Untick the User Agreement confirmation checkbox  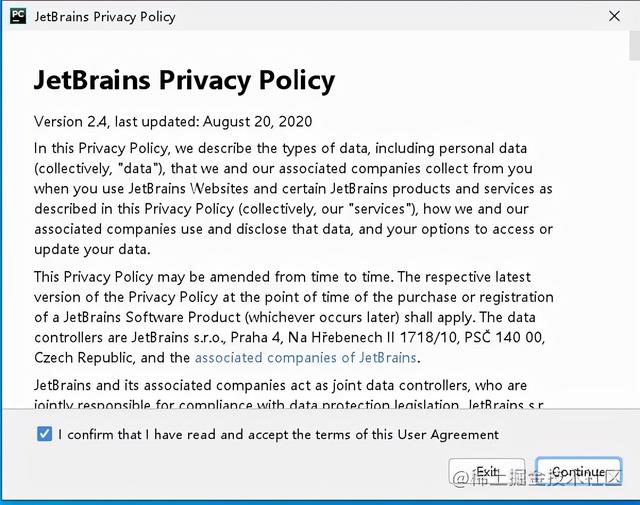pyautogui.click(x=44, y=434)
